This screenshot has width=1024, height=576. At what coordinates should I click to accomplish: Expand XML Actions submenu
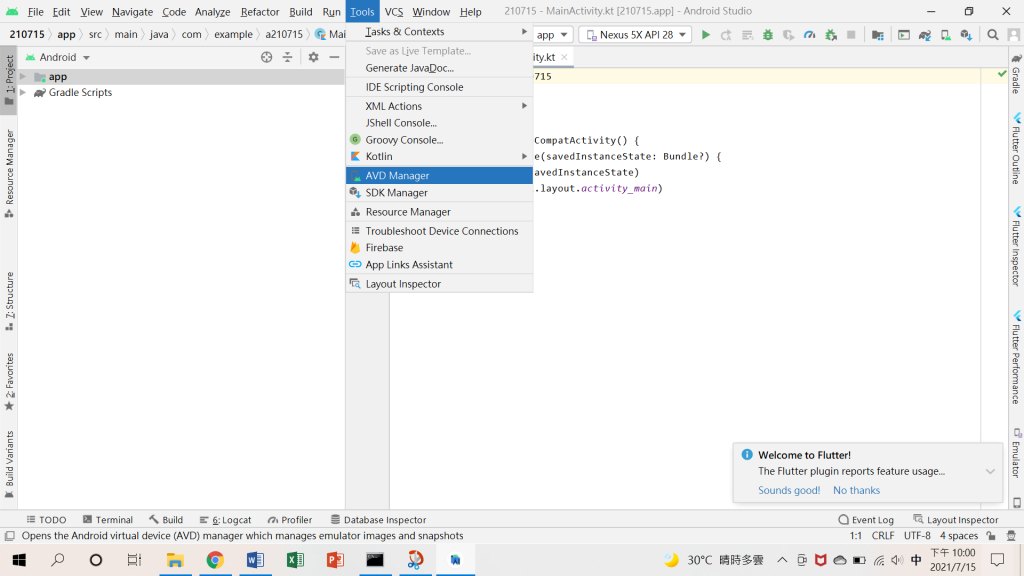point(439,106)
